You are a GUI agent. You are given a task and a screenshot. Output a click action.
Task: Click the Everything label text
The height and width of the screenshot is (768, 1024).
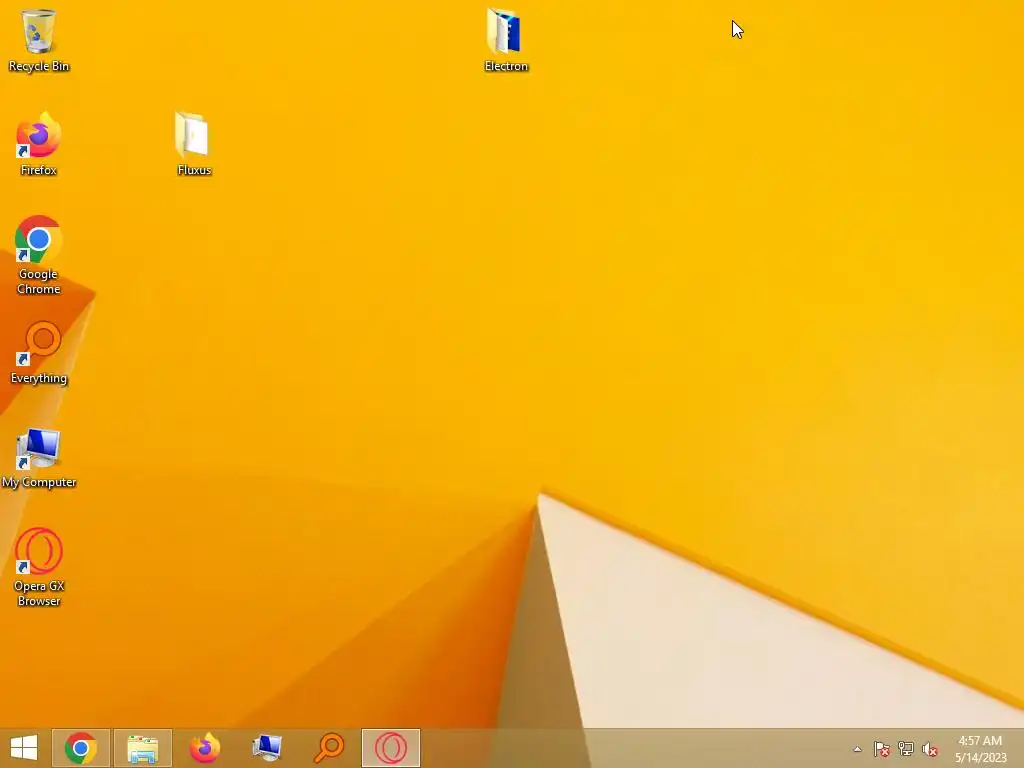(x=39, y=378)
